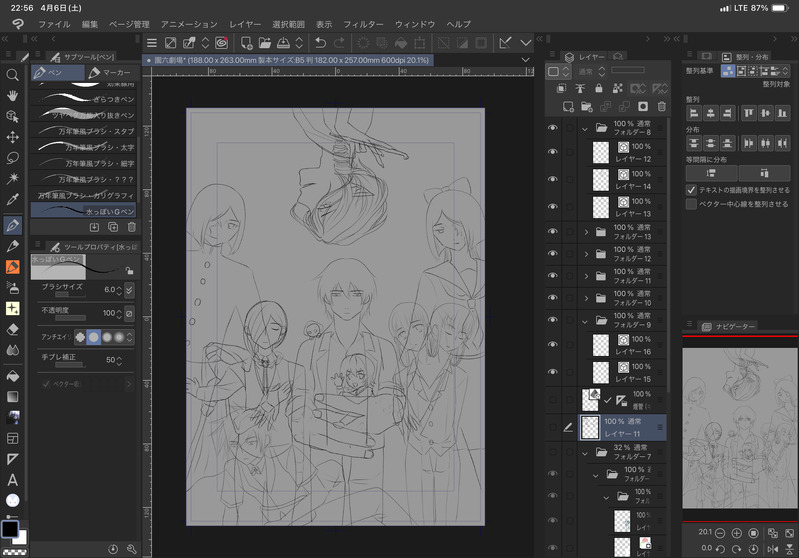The width and height of the screenshot is (799, 558).
Task: Delete layer using the trash icon
Action: coord(660,106)
